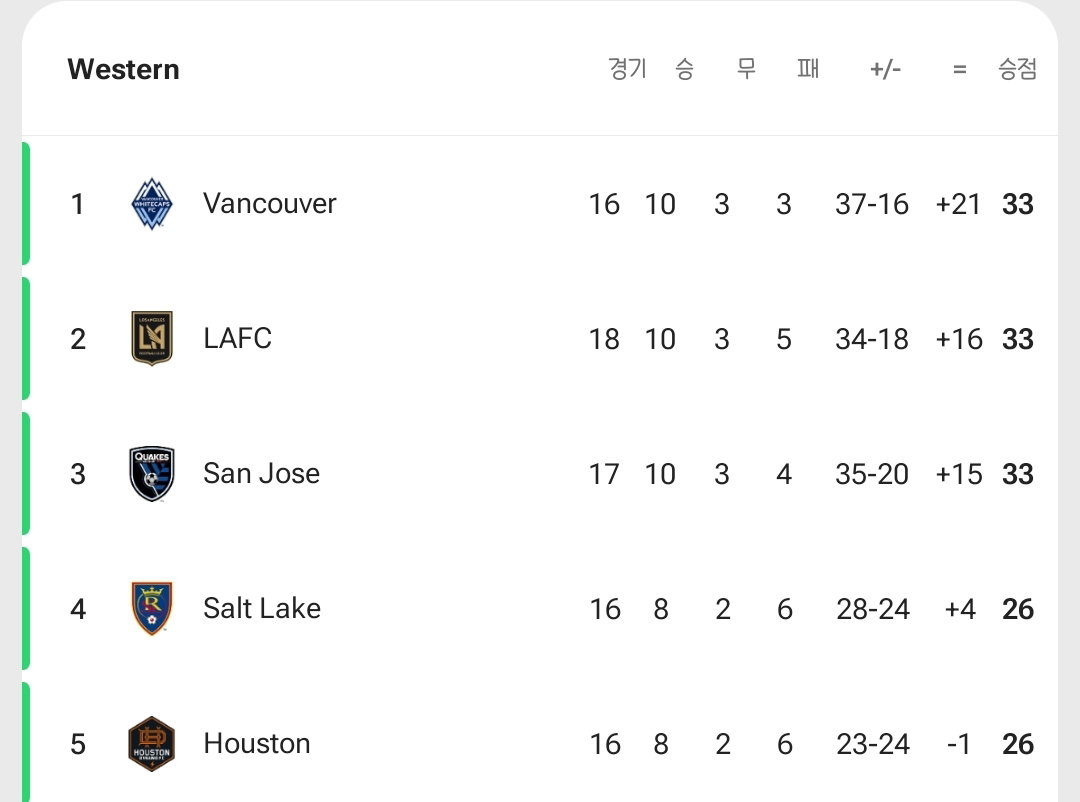Open the Houston Dynamo logo
The height and width of the screenshot is (802, 1080).
pyautogui.click(x=152, y=743)
